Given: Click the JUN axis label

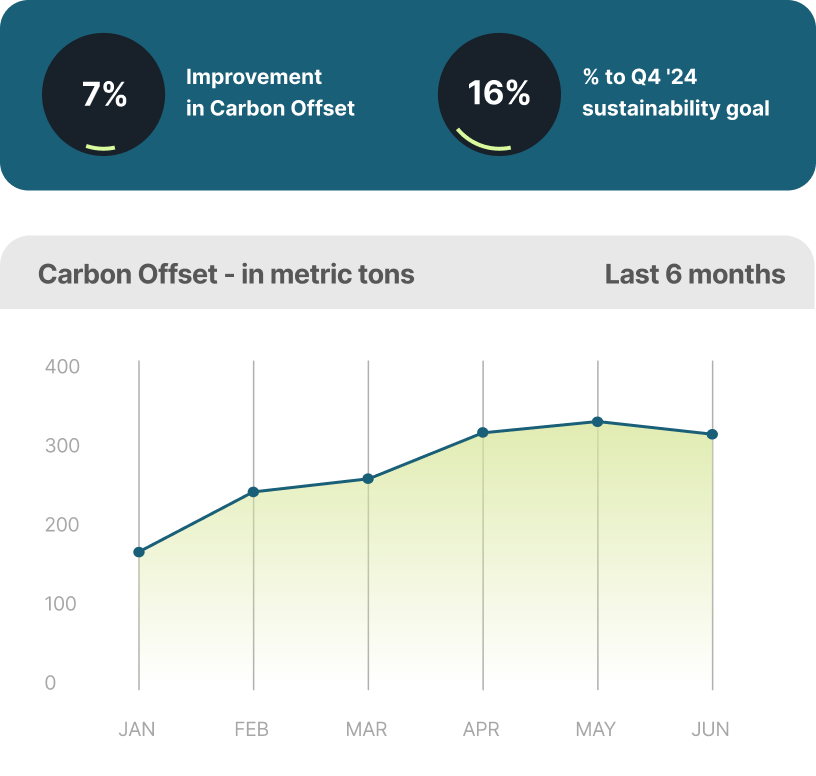Looking at the screenshot, I should [x=710, y=729].
